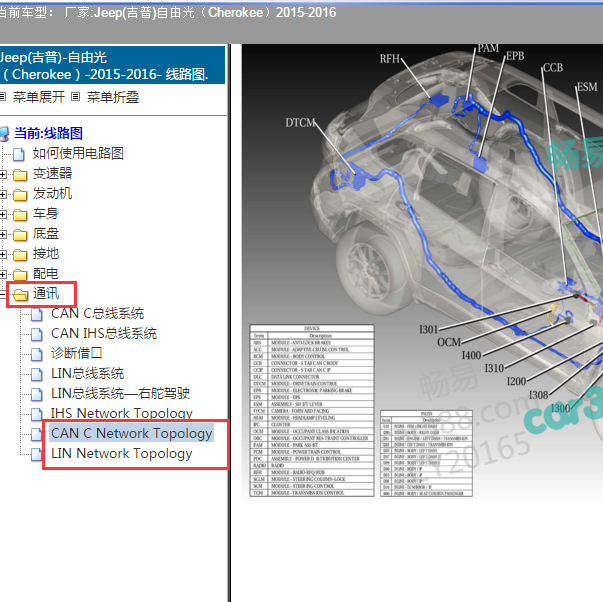603x602 pixels.
Task: Click the small icon before 菜单展开
Action: click(3, 97)
